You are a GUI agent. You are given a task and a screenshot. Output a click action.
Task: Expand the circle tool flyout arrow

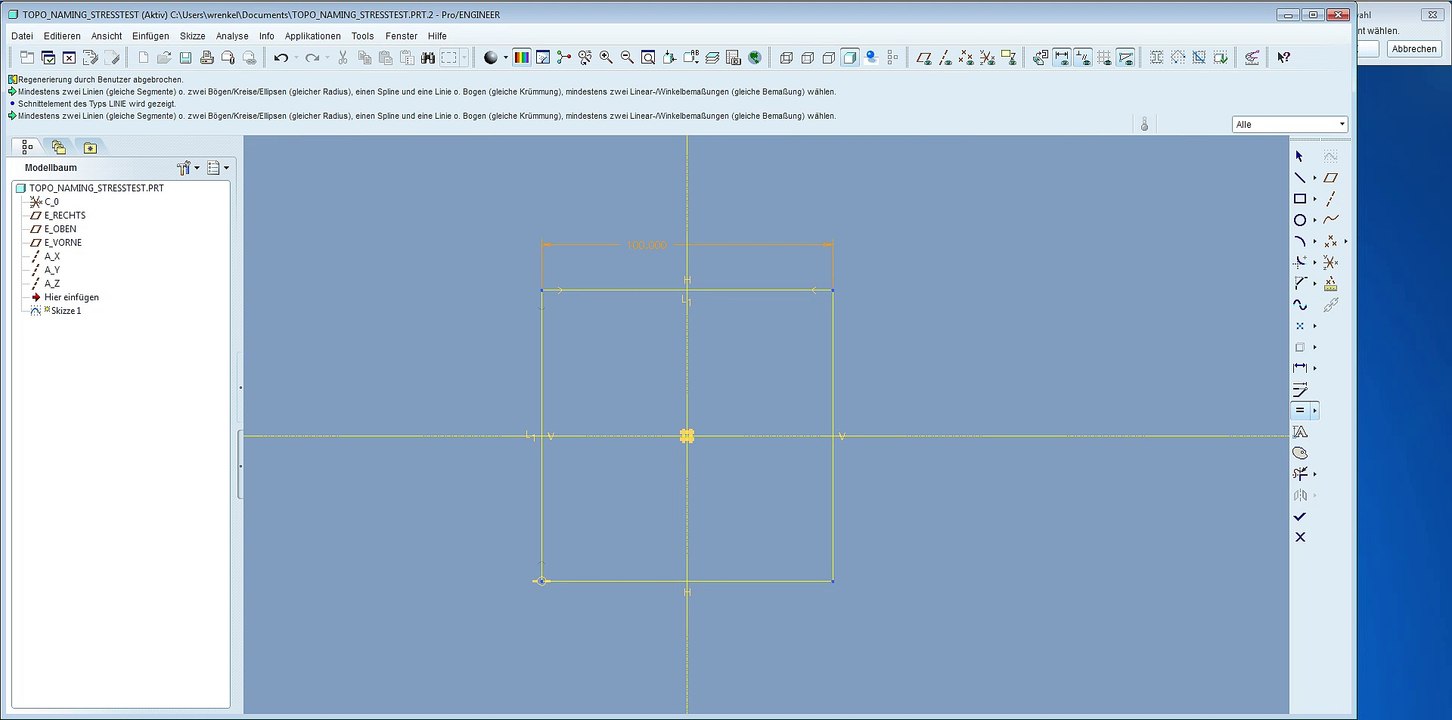[1315, 220]
